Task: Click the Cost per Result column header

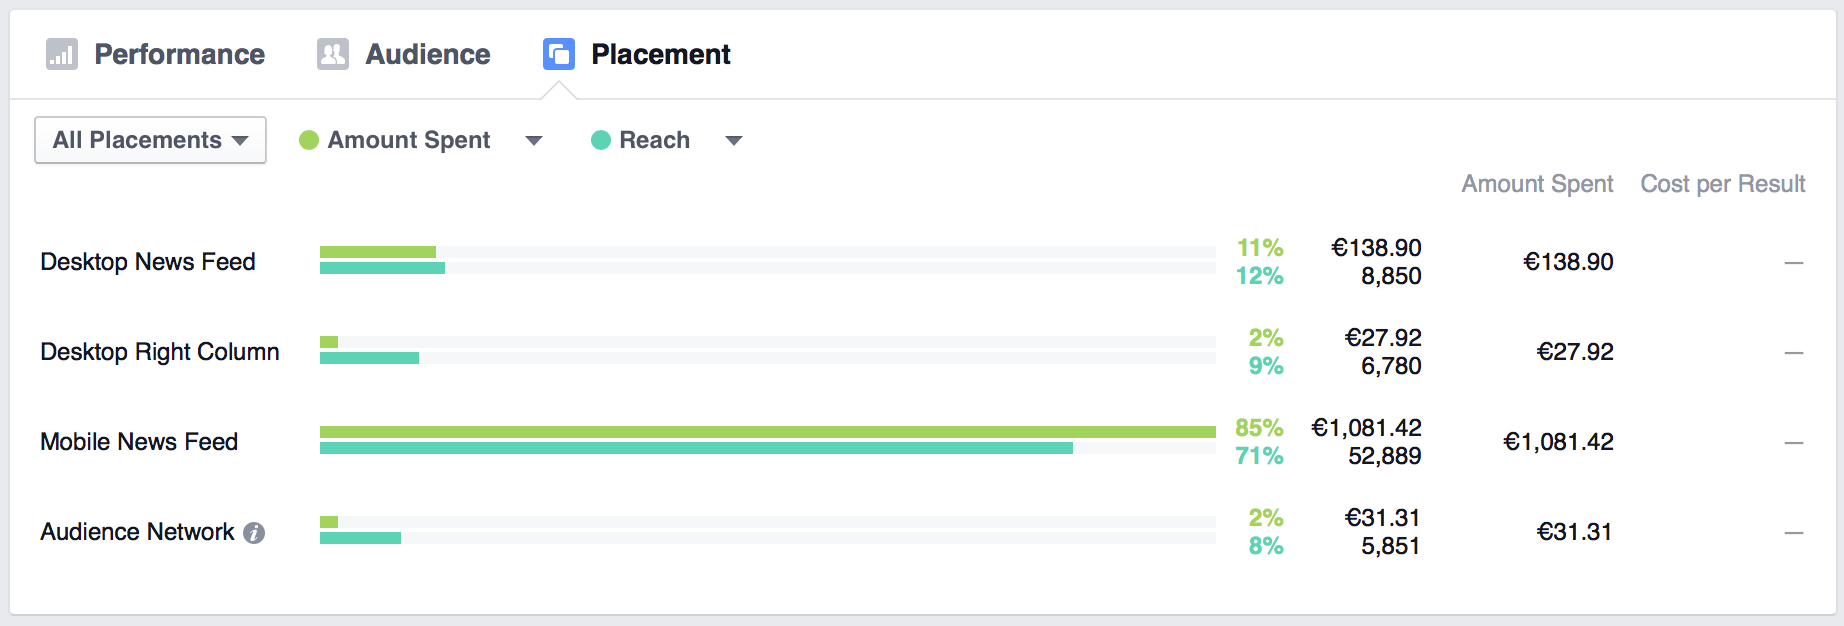Action: tap(1723, 184)
